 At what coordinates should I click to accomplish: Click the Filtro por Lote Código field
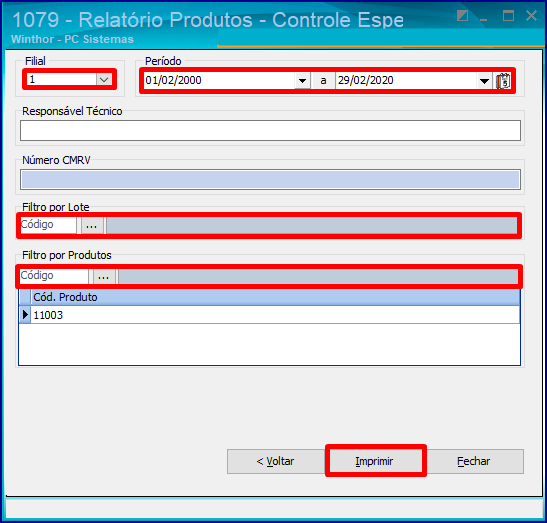[x=48, y=225]
